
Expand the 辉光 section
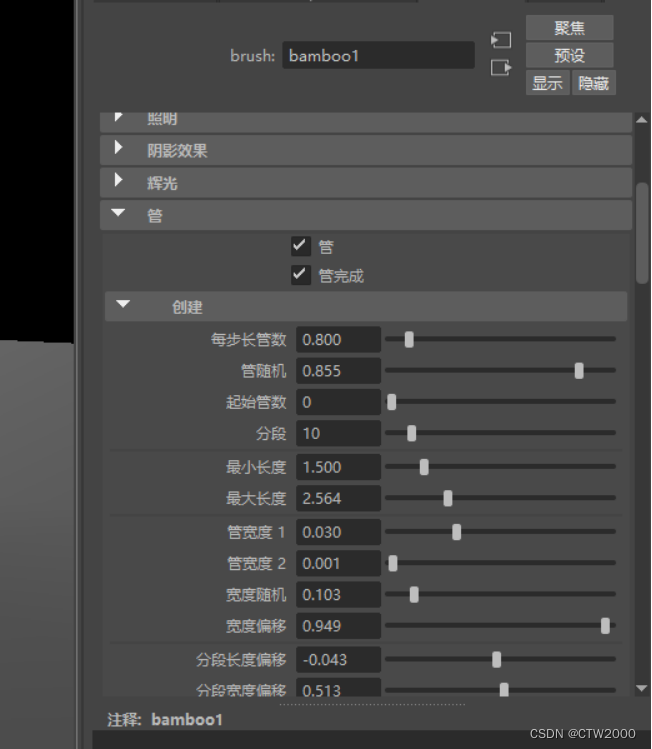(x=366, y=182)
